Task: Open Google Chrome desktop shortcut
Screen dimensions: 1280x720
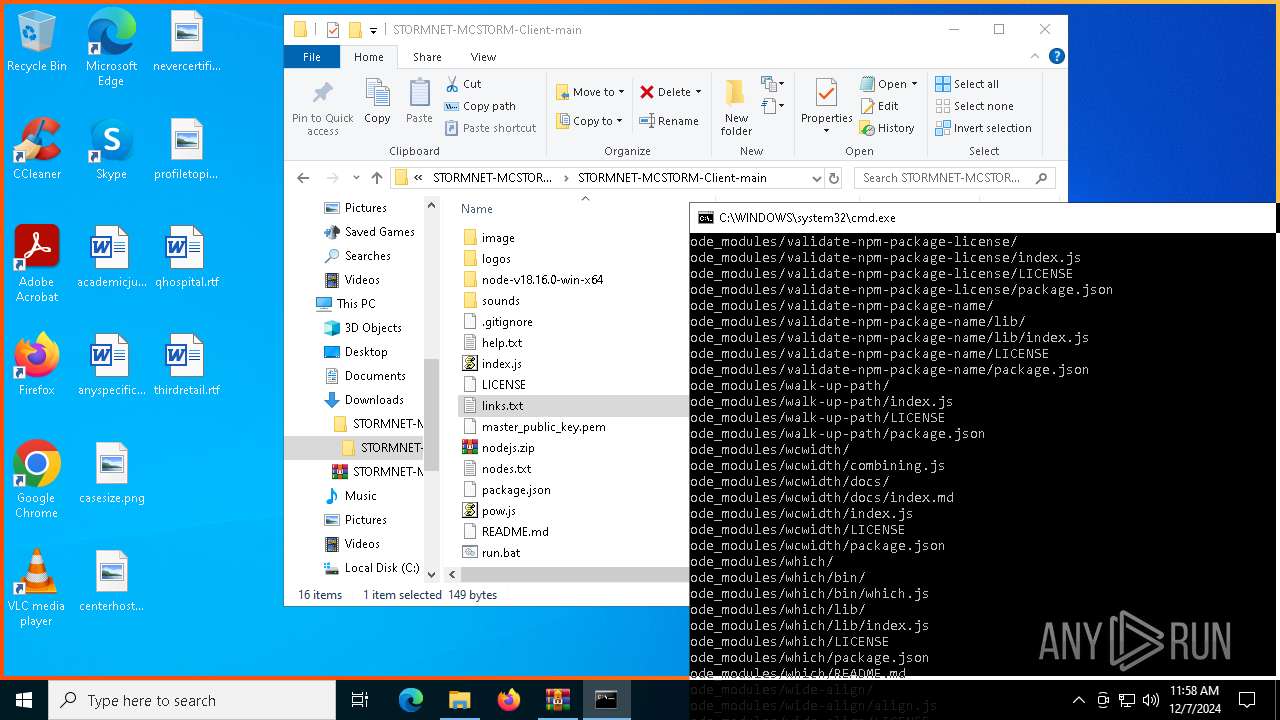Action: click(x=37, y=480)
